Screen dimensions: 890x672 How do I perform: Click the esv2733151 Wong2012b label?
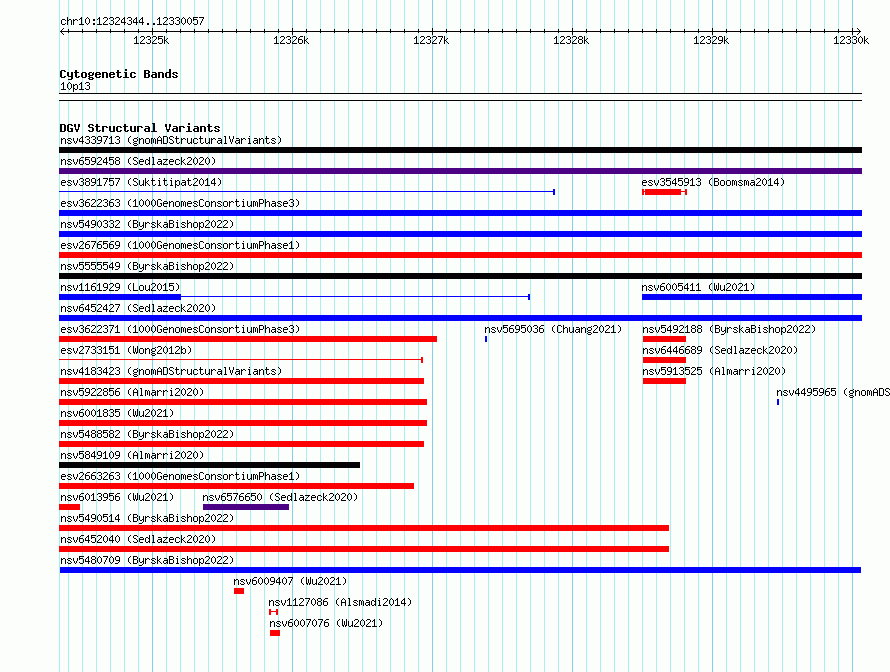click(126, 350)
